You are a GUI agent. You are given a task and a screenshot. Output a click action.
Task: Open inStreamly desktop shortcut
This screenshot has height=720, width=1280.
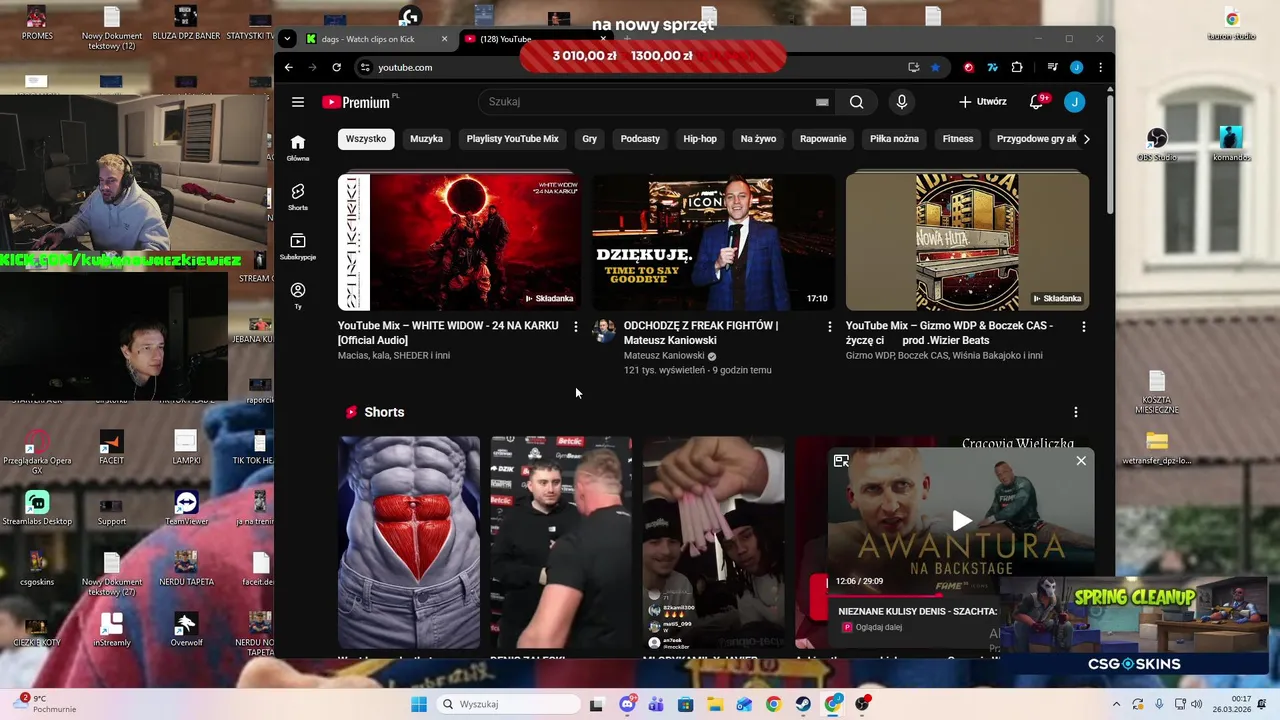[x=111, y=630]
